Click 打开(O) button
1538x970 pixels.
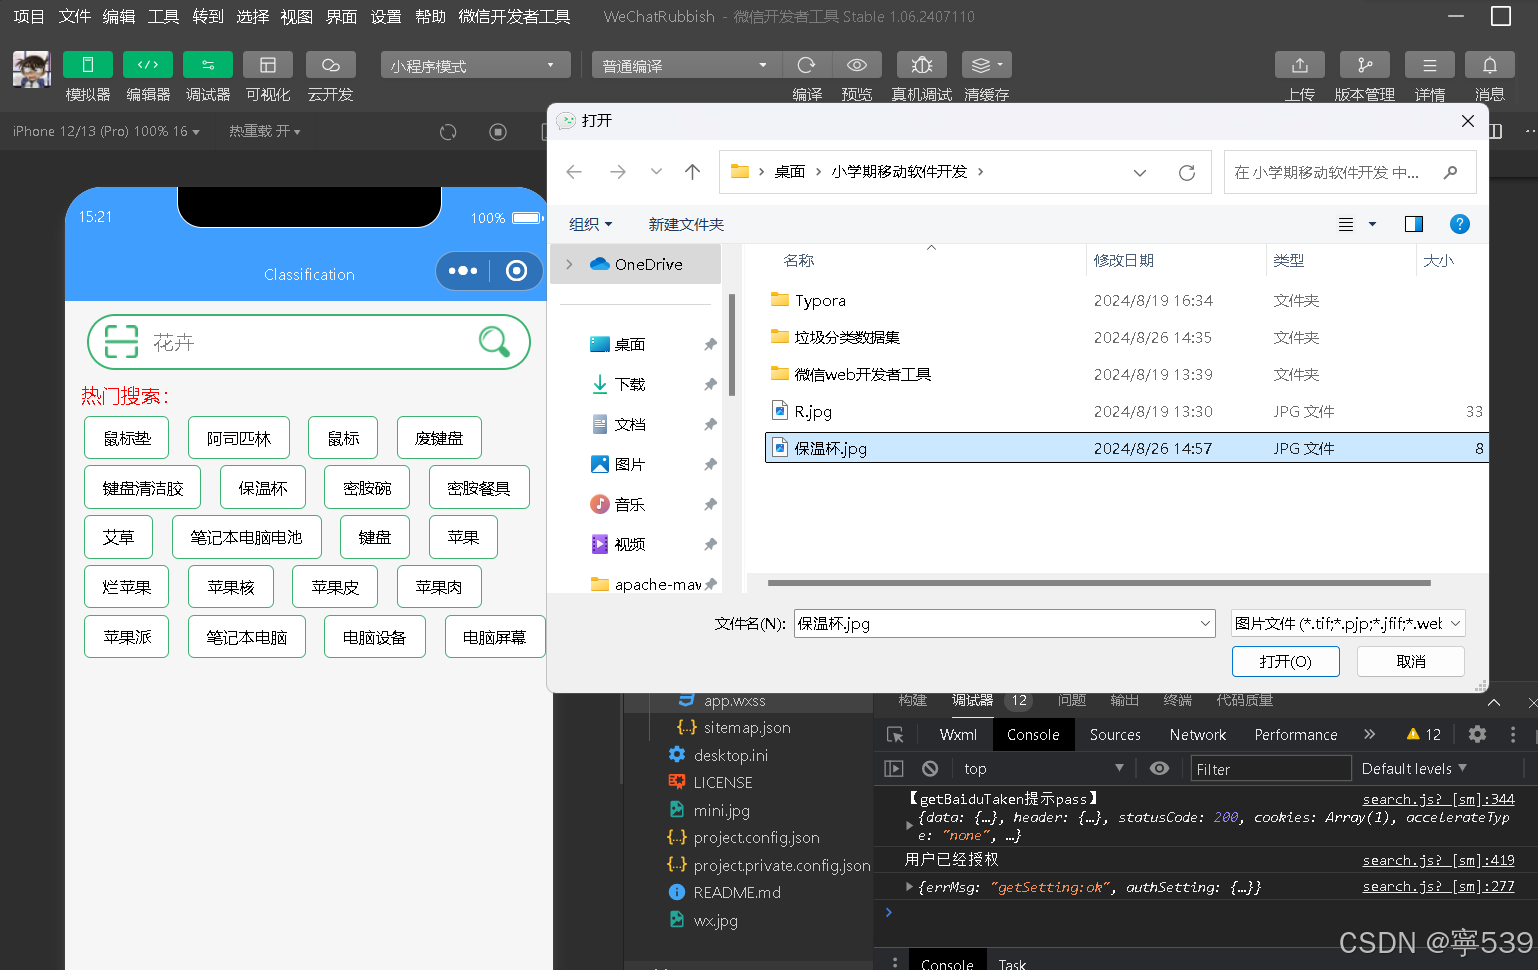coord(1286,661)
